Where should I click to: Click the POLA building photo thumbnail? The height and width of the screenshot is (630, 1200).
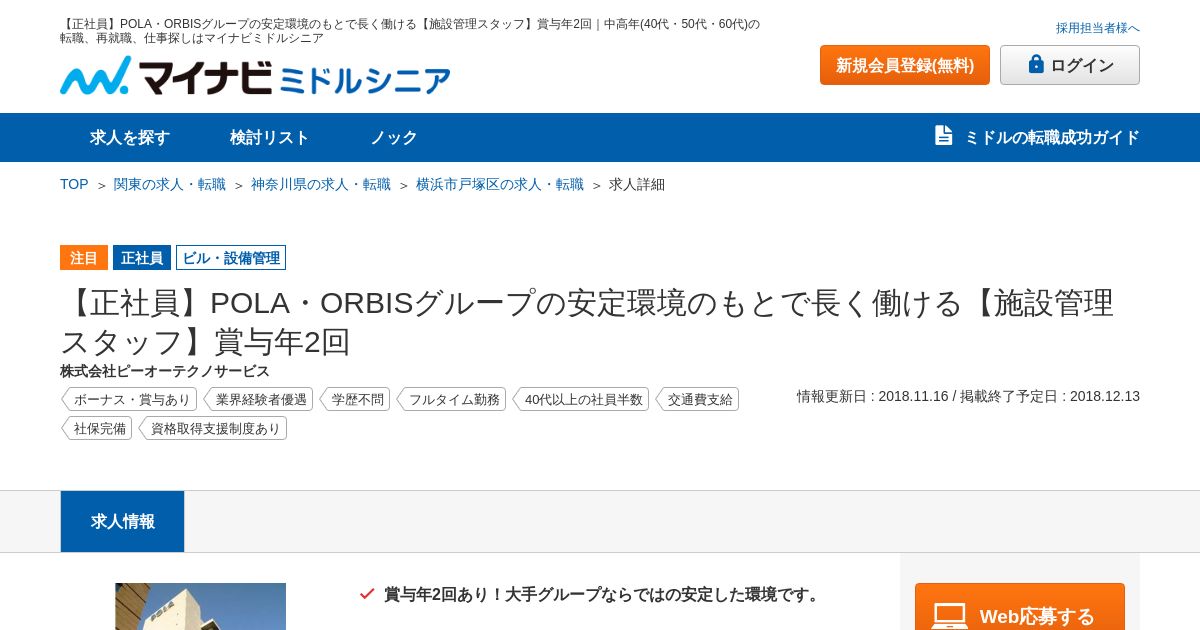pos(200,606)
